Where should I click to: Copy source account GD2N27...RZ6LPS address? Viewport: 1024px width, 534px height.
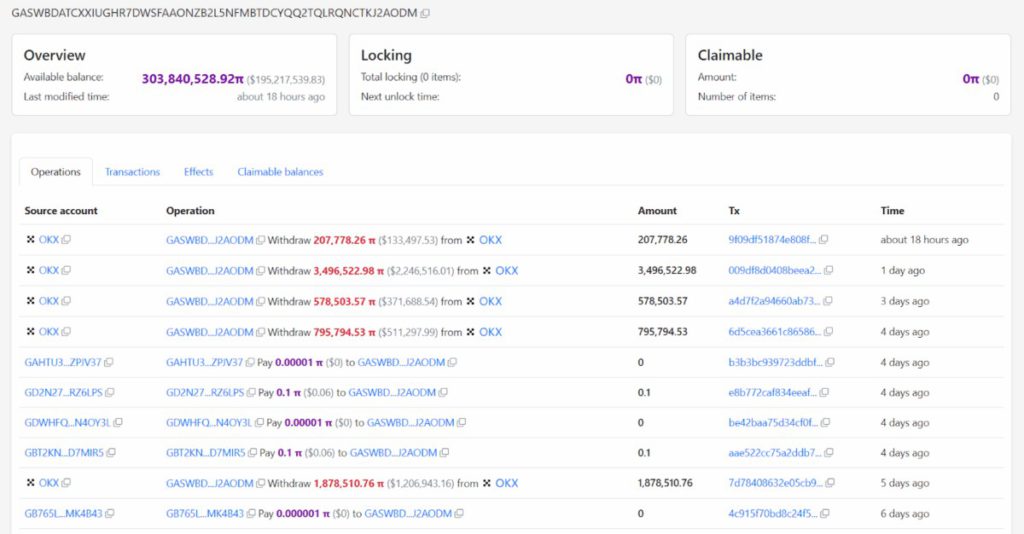pyautogui.click(x=109, y=392)
